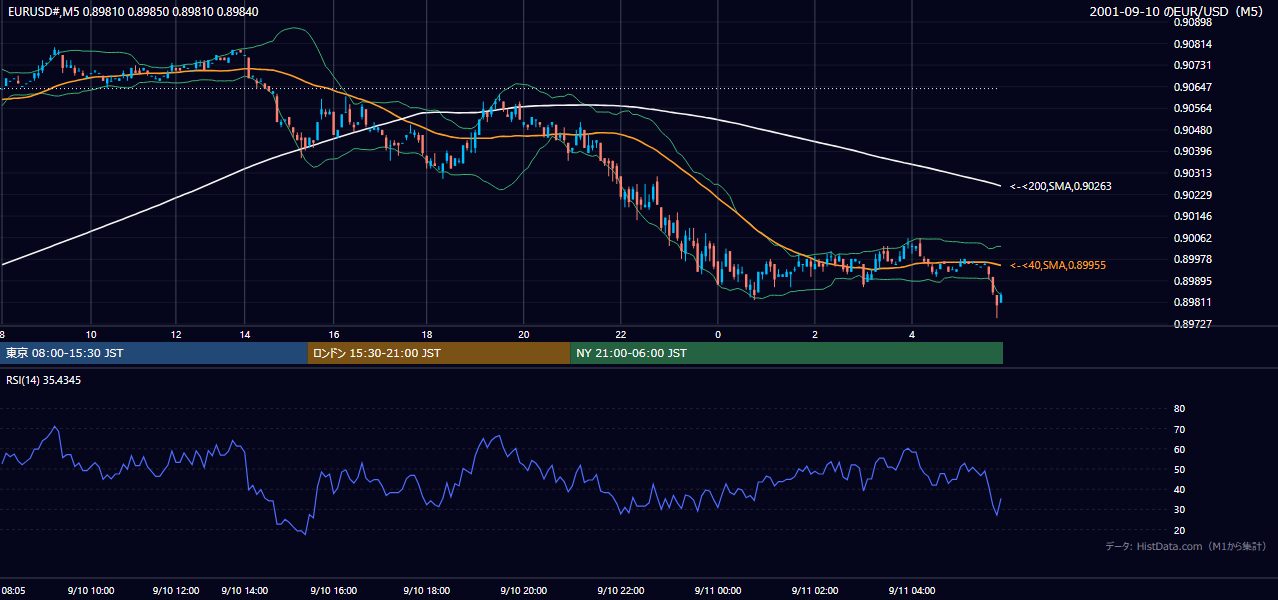Click bottom time label 9/10 10:00
Image resolution: width=1278 pixels, height=600 pixels.
click(91, 591)
